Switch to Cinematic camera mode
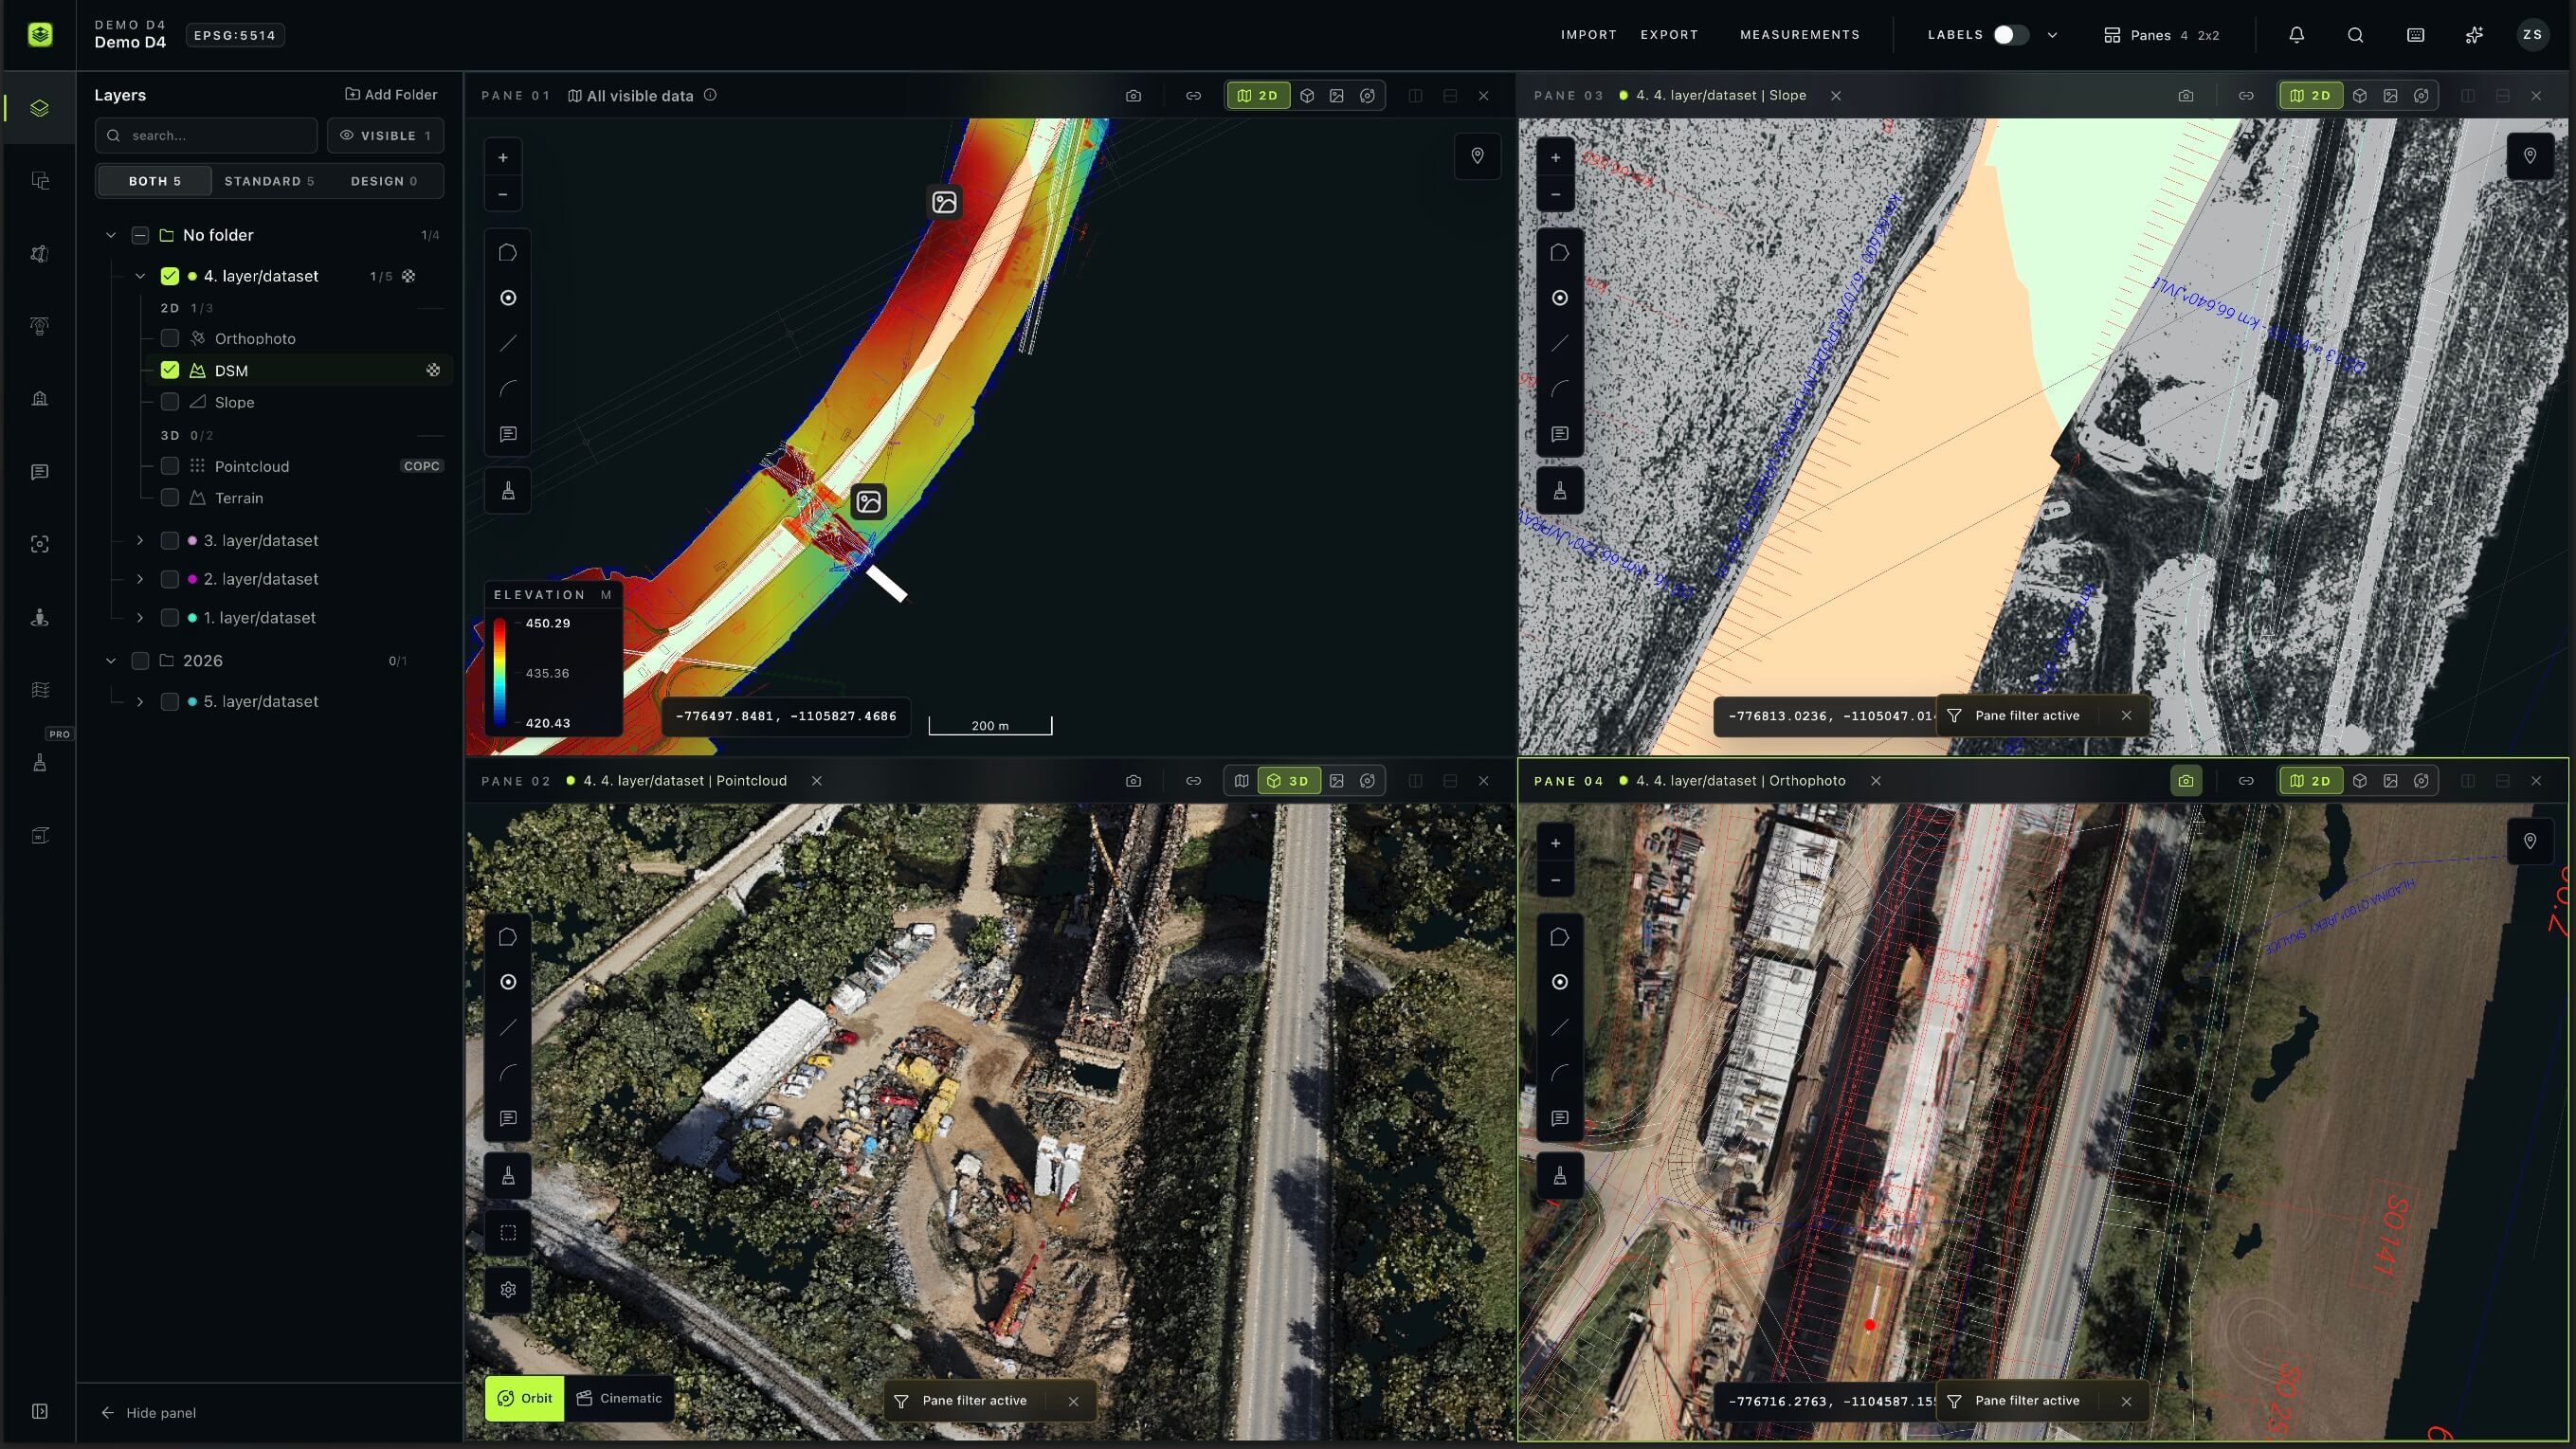Image resolution: width=2576 pixels, height=1449 pixels. click(619, 1399)
